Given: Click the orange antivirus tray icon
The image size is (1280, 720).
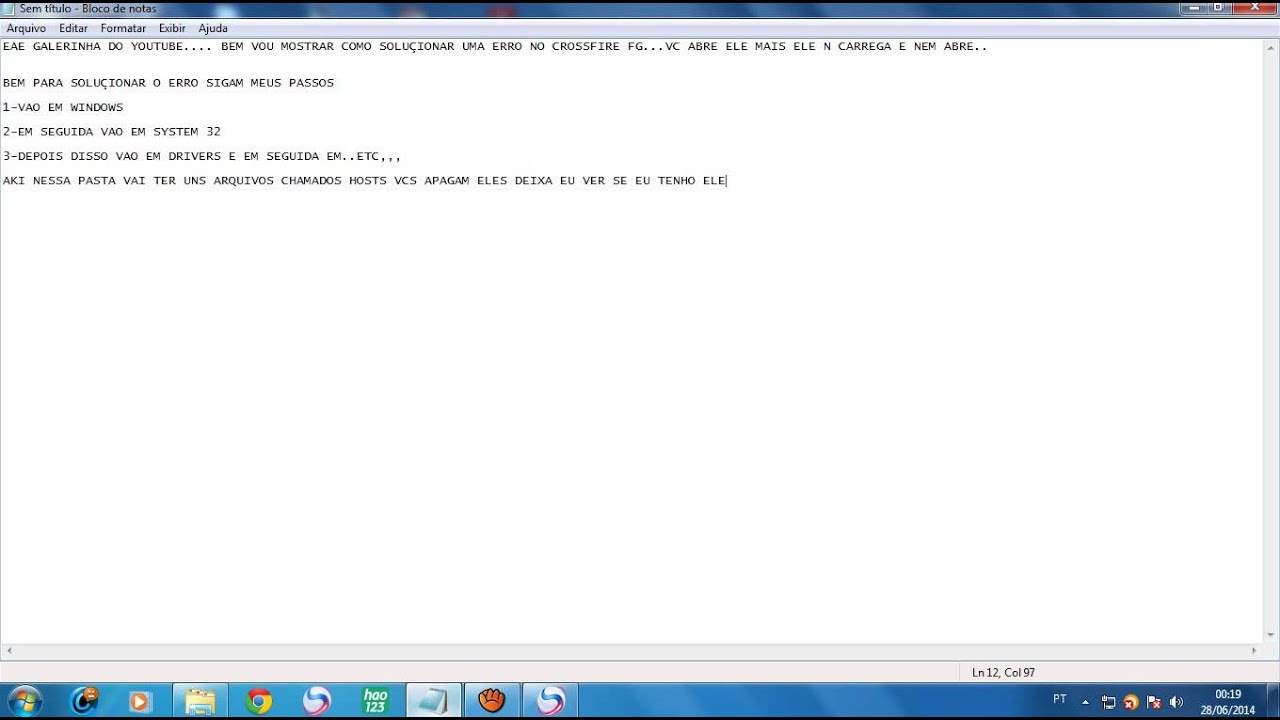Looking at the screenshot, I should (1131, 702).
